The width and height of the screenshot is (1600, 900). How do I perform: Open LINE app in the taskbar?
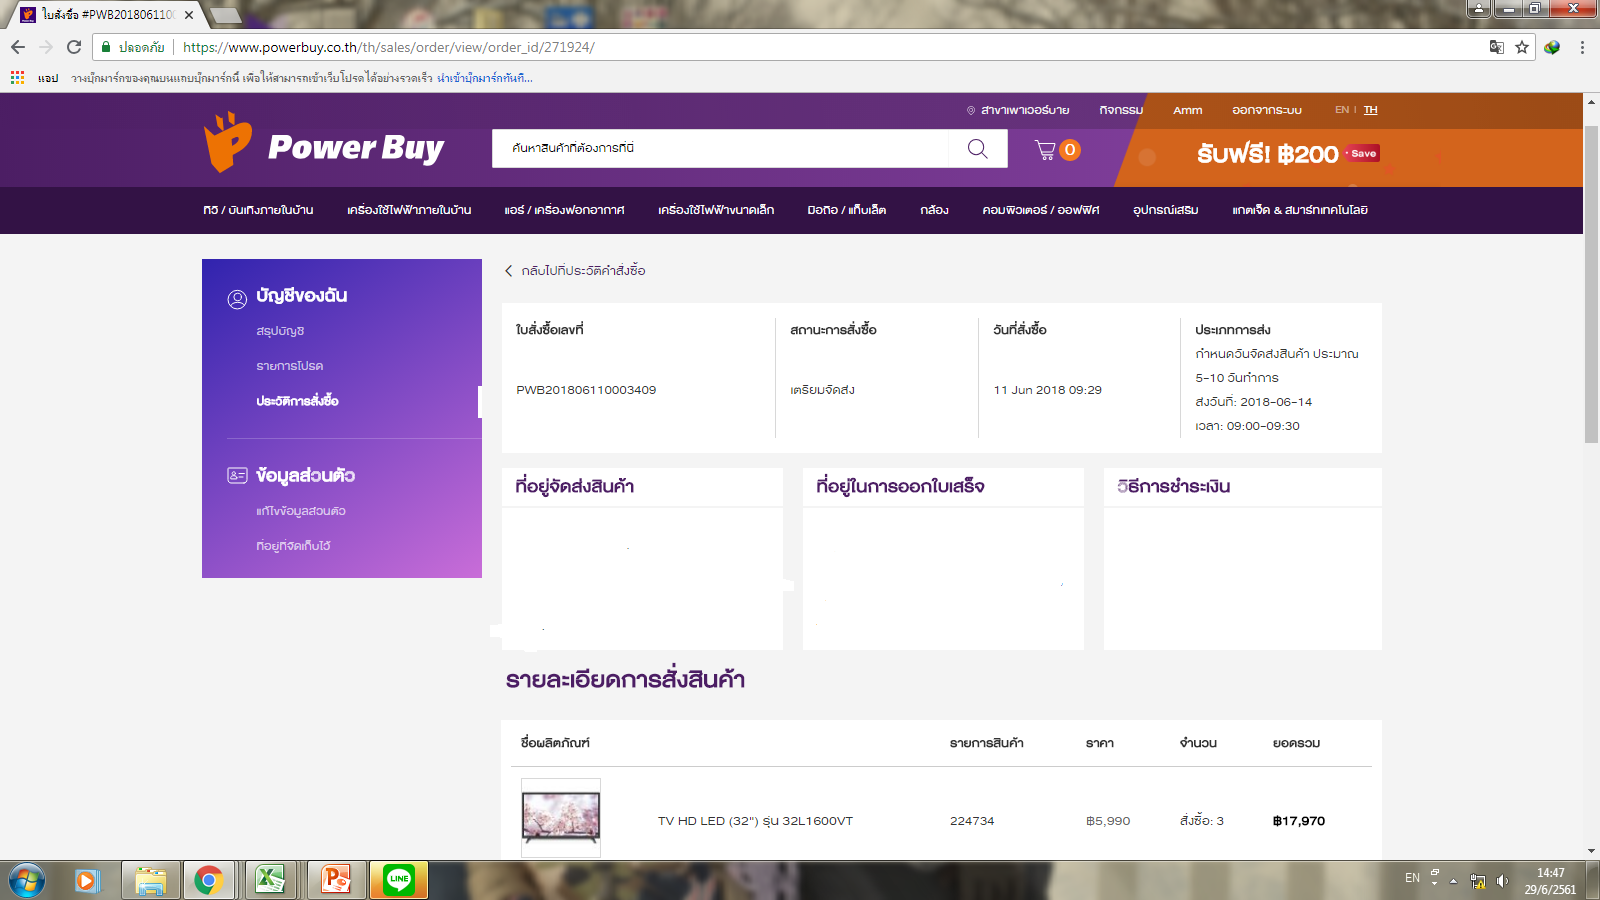[x=399, y=880]
